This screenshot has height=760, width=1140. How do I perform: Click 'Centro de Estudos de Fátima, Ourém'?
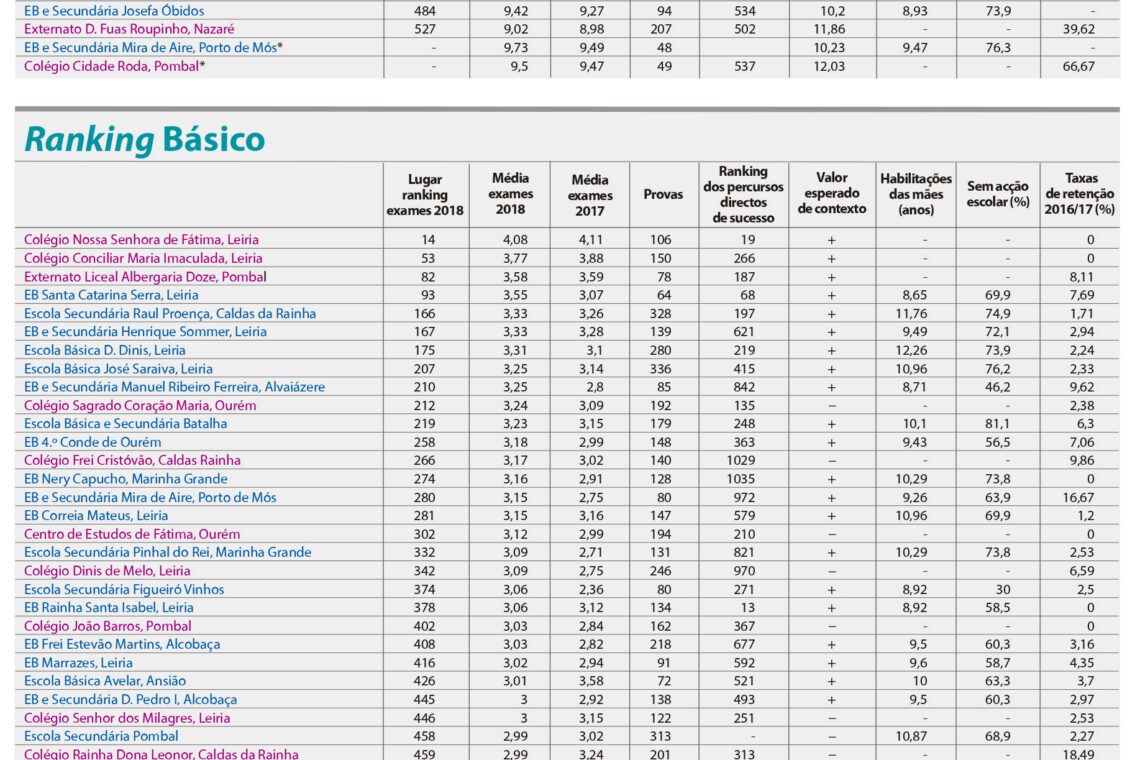[132, 534]
